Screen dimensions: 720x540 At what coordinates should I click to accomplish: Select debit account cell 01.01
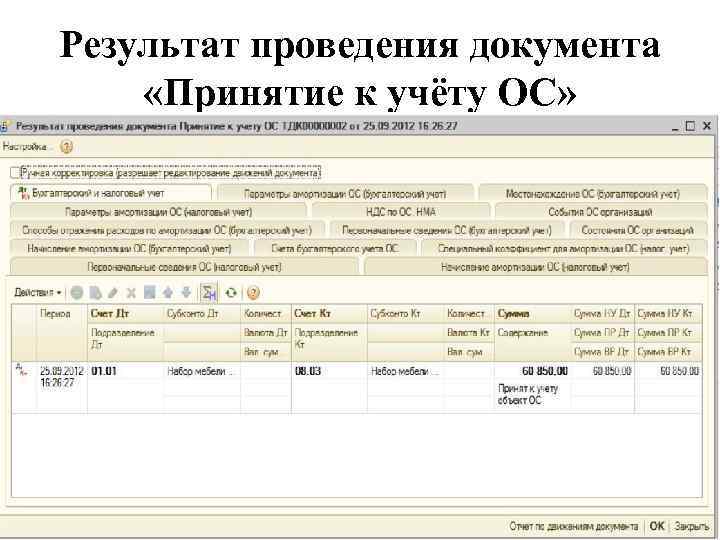125,371
